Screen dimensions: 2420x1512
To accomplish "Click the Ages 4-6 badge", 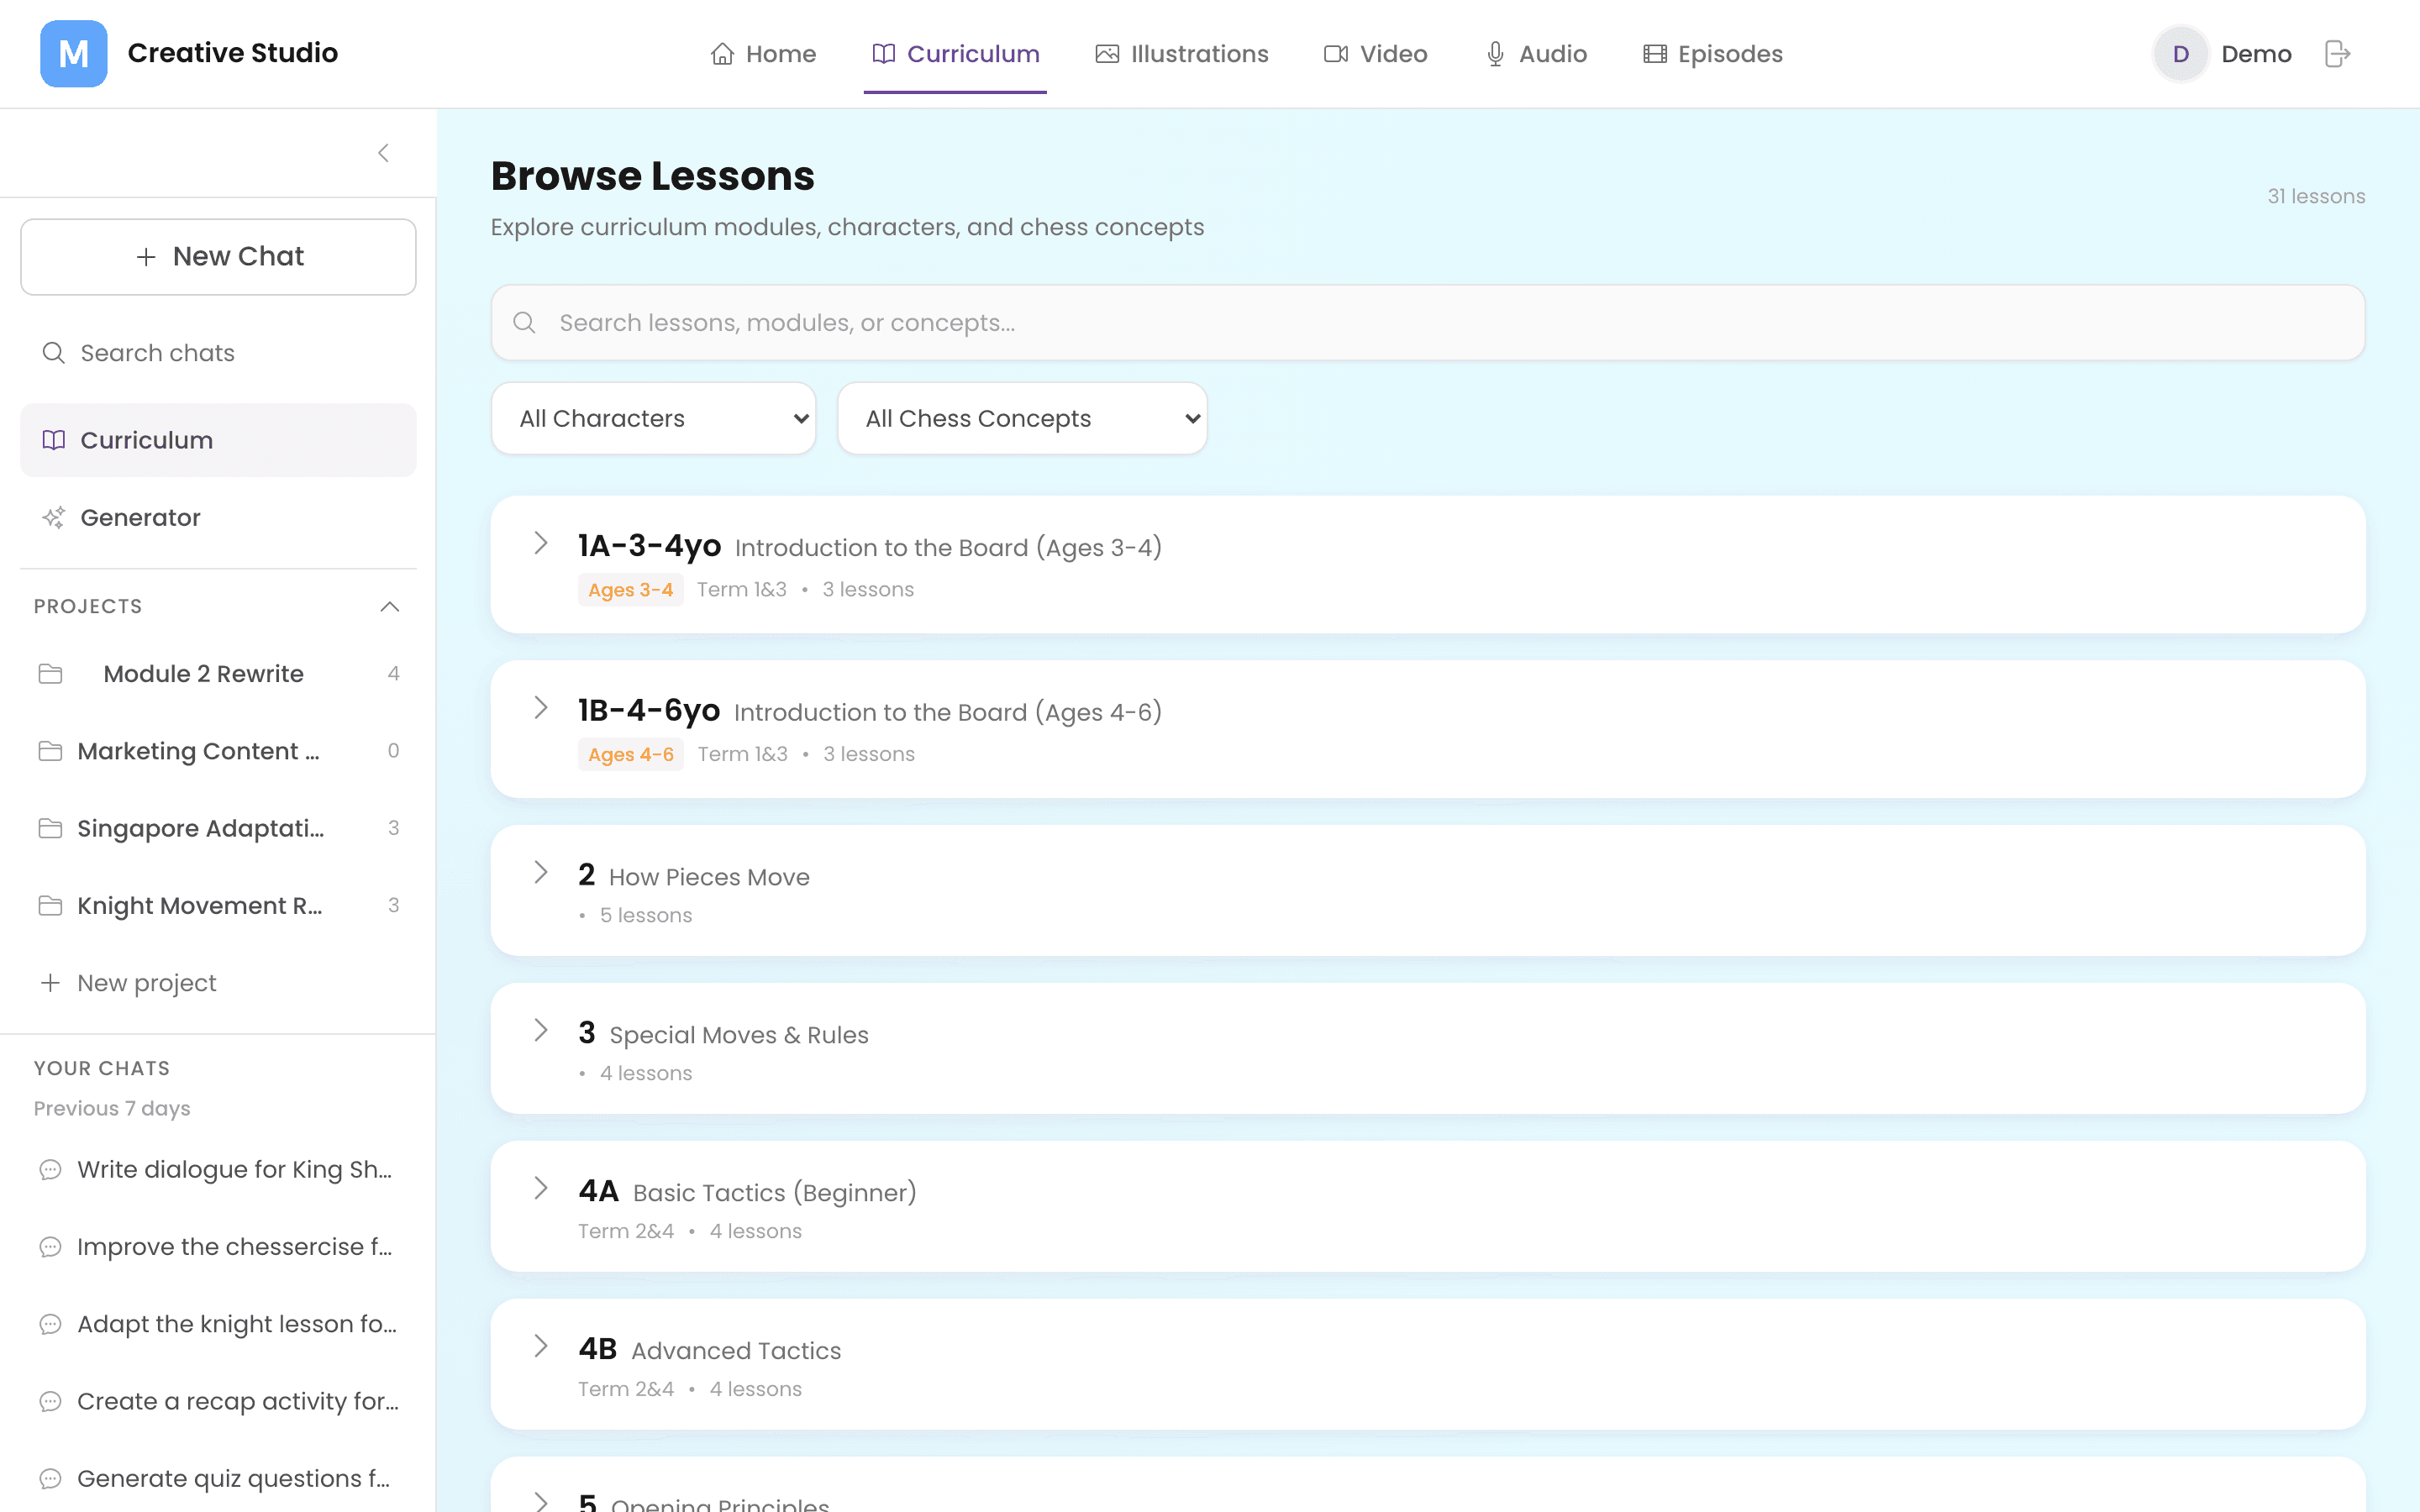I will coord(630,755).
